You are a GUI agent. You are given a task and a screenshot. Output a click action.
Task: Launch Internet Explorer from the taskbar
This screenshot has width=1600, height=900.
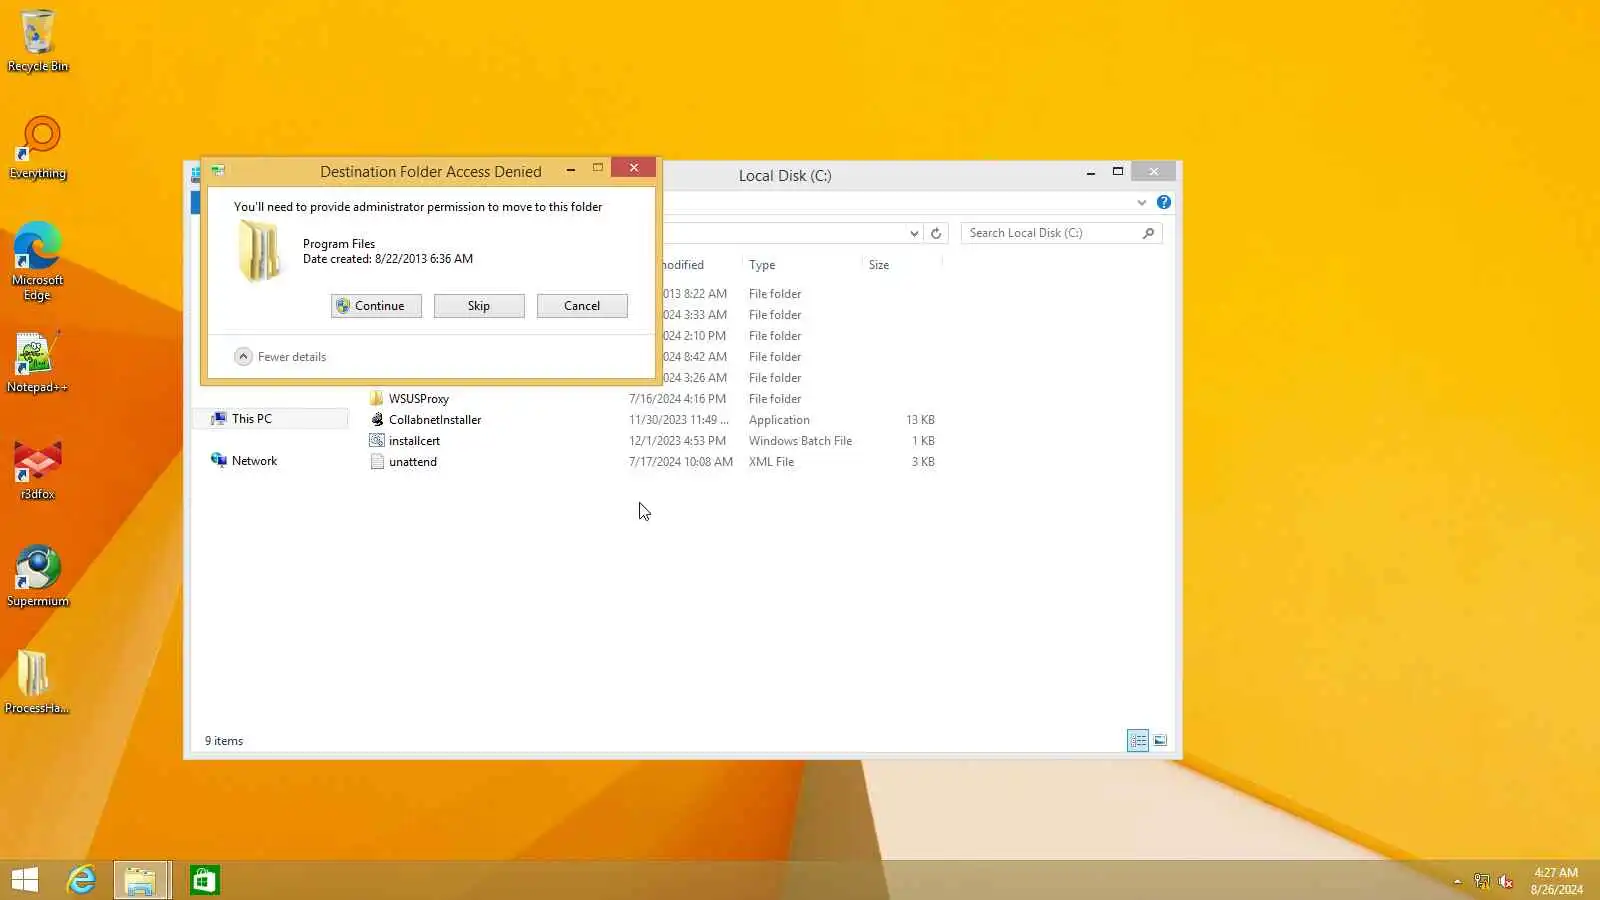pyautogui.click(x=81, y=880)
